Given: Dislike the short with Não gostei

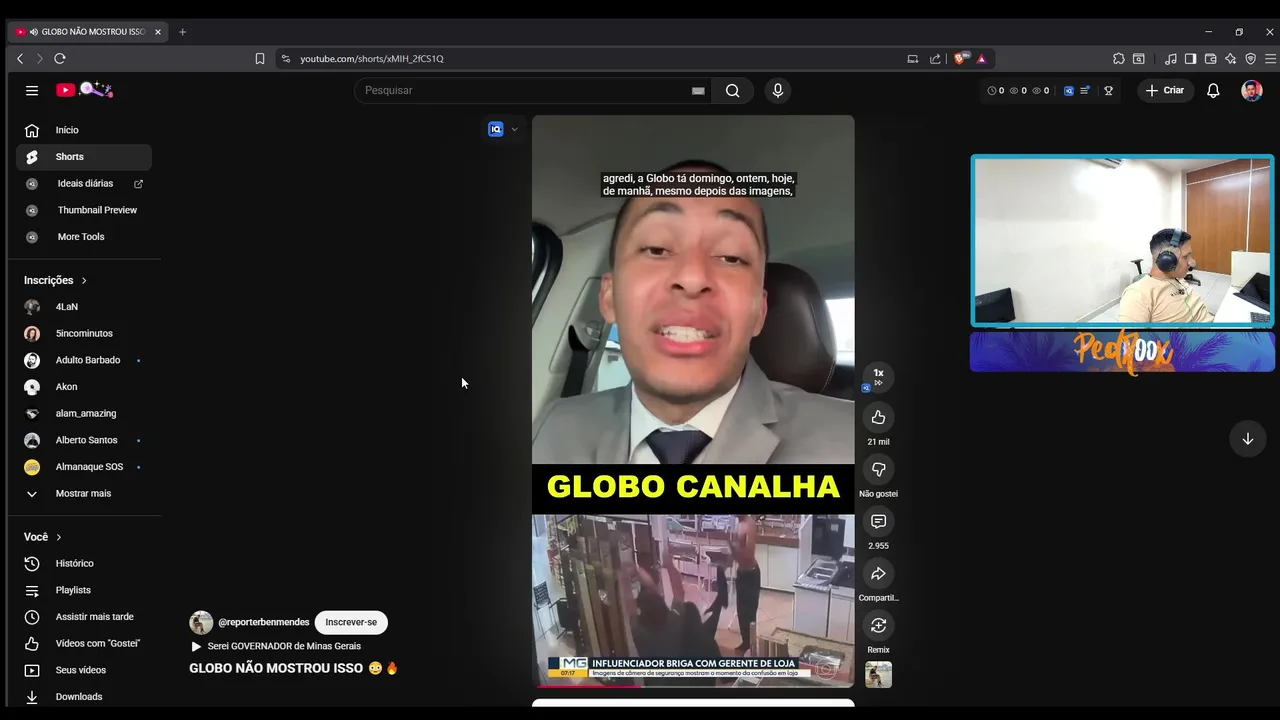Looking at the screenshot, I should click(878, 469).
